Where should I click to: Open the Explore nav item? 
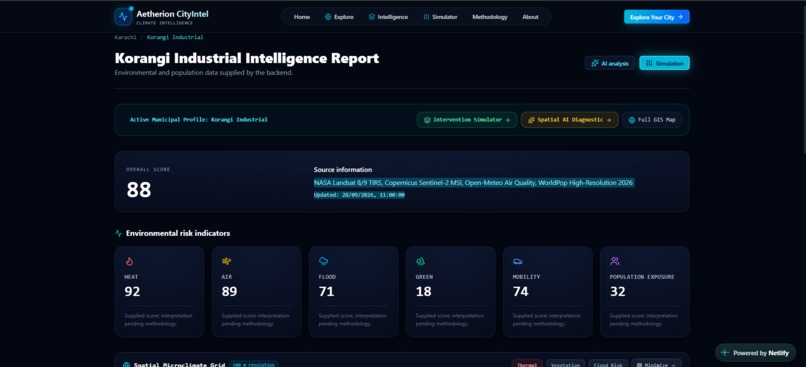[339, 17]
